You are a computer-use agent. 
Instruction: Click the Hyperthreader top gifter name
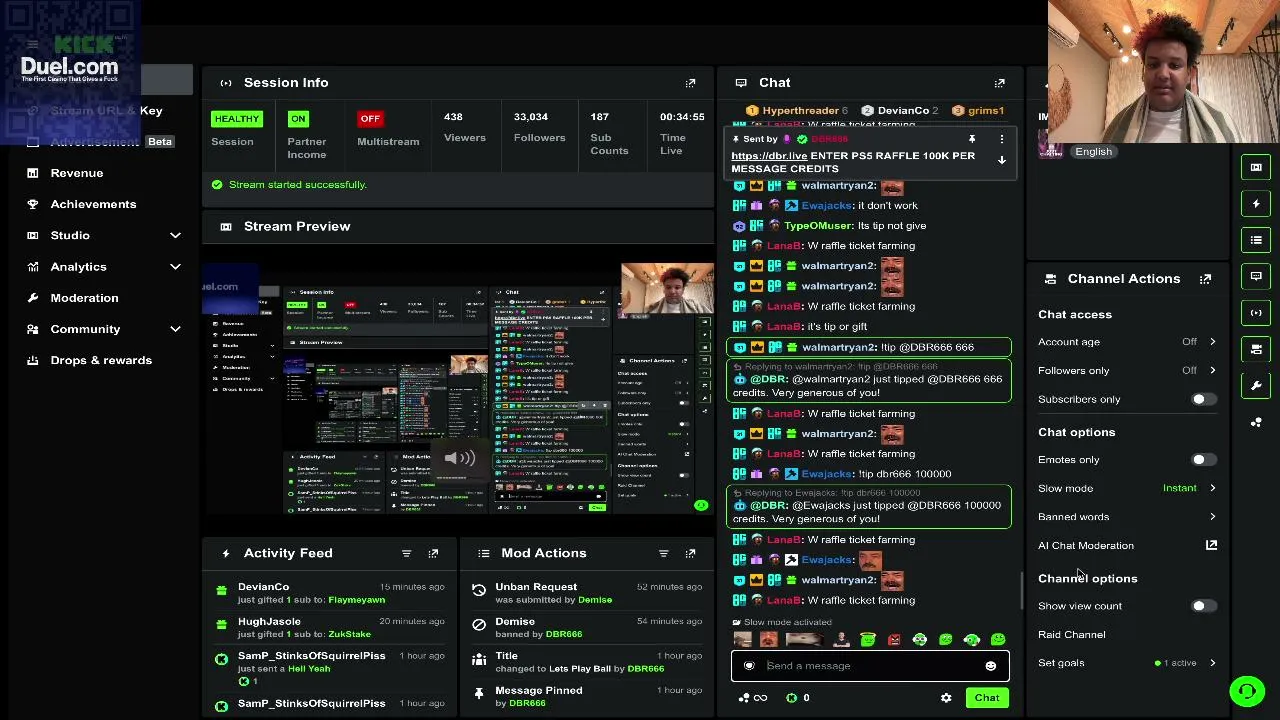coord(800,111)
